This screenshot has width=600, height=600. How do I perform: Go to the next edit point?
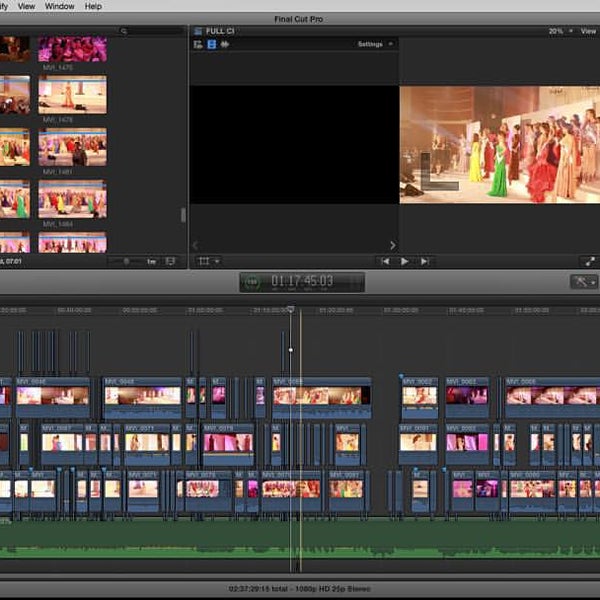click(424, 261)
